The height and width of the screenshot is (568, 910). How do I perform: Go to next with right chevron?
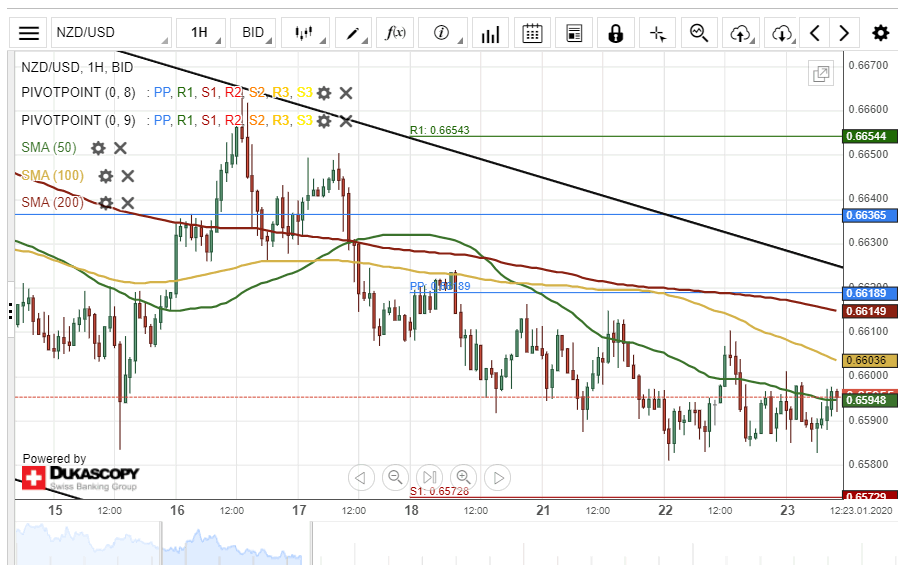point(844,32)
